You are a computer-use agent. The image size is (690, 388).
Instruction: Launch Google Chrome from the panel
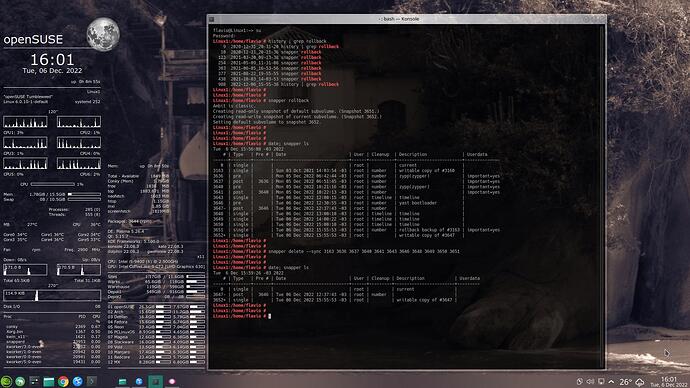[63, 381]
